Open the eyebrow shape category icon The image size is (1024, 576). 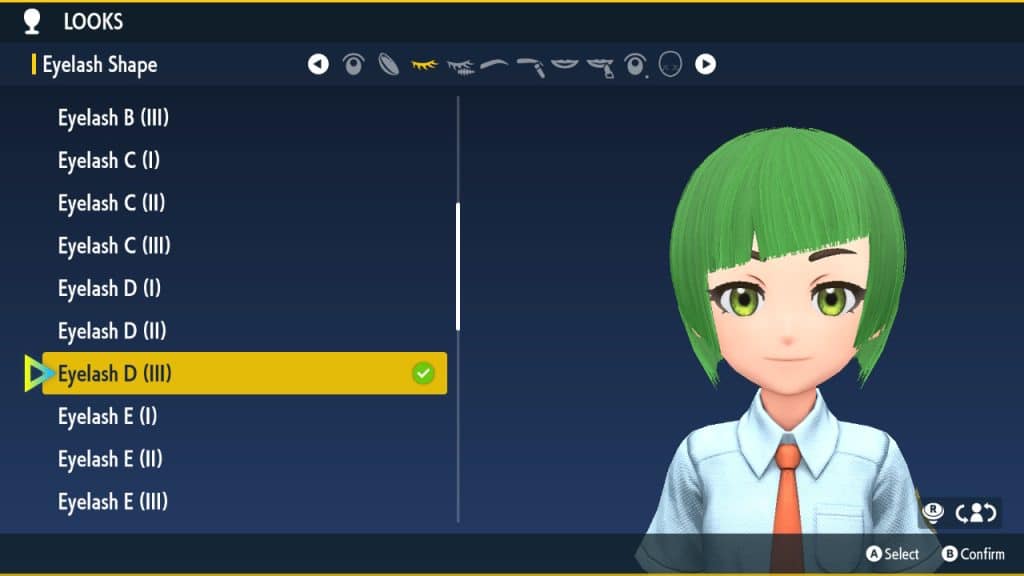(494, 64)
